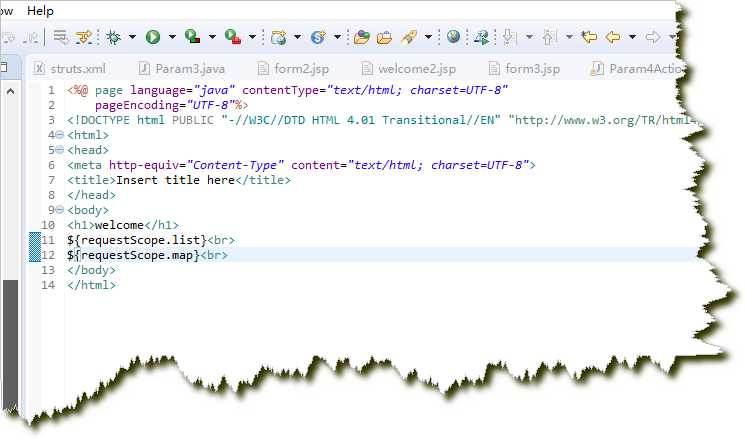Image resolution: width=745 pixels, height=439 pixels.
Task: Open the Web Browser globe icon
Action: pos(453,37)
